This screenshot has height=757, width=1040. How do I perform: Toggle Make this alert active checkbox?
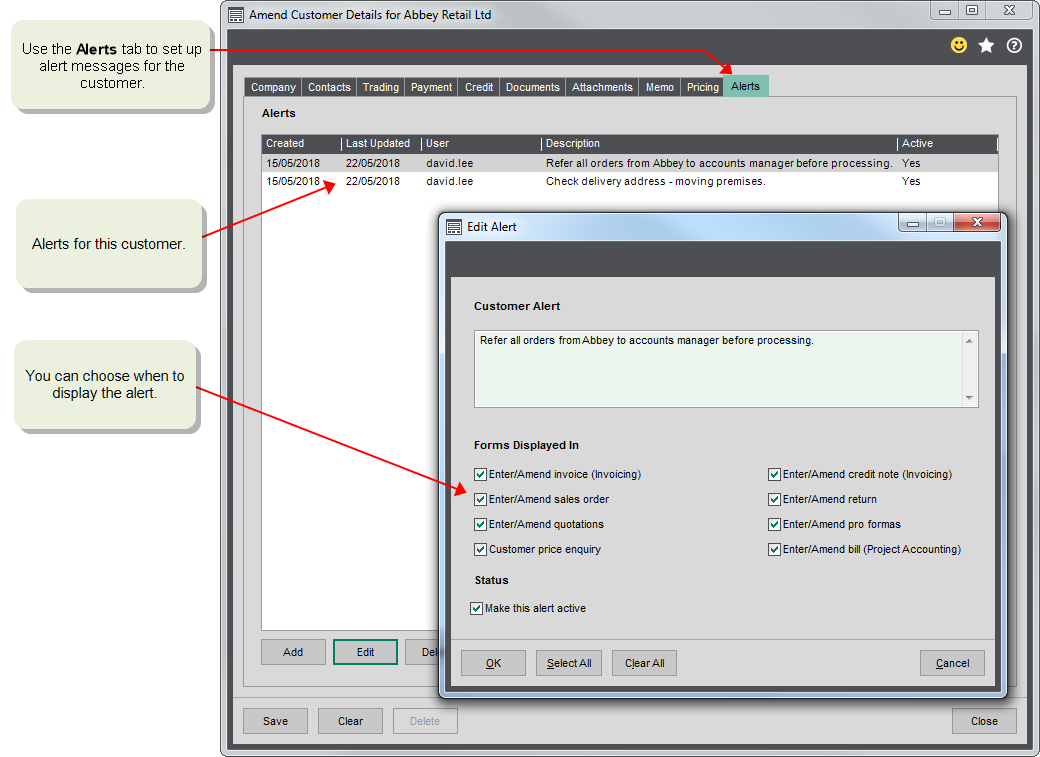pyautogui.click(x=477, y=608)
